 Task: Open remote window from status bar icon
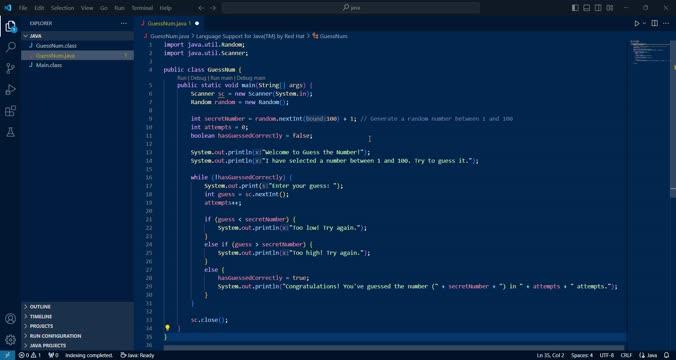tap(7, 355)
